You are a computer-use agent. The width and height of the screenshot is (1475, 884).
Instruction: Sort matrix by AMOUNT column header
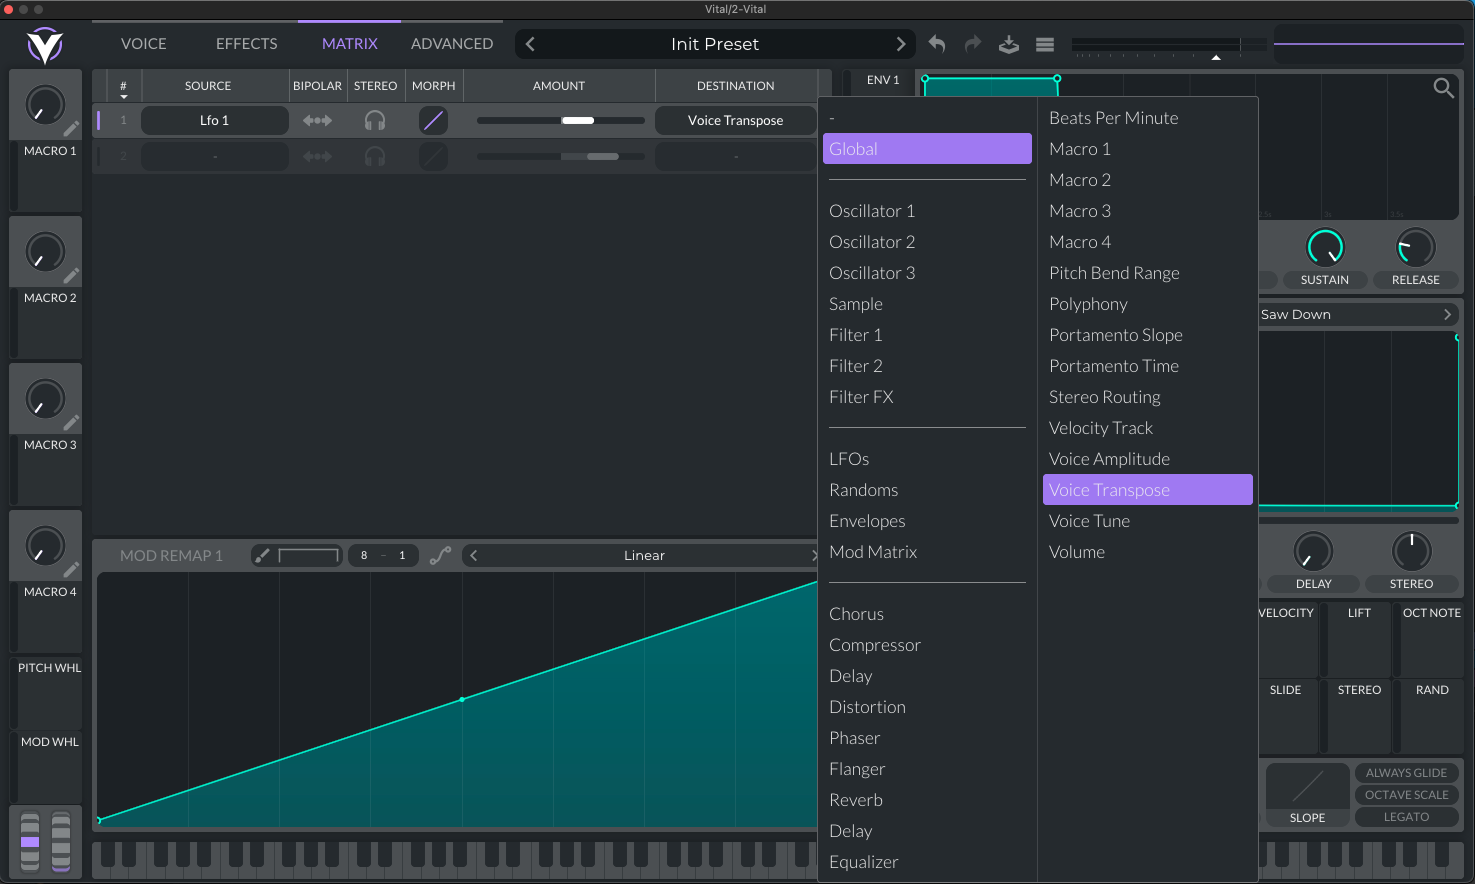[559, 86]
